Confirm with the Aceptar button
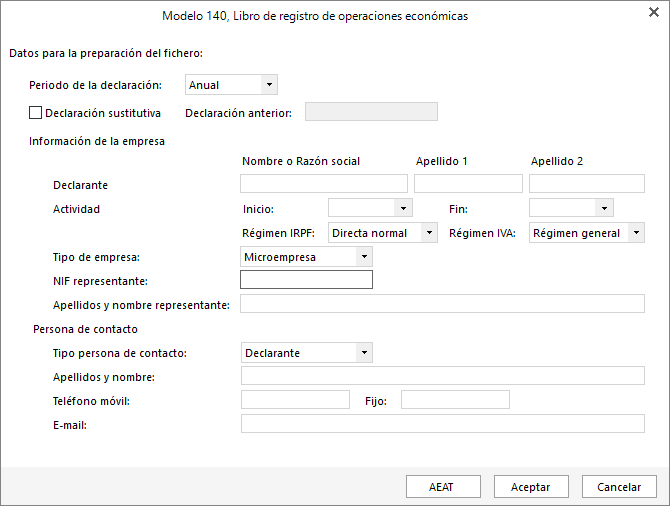Screen dimensions: 670x506 pyautogui.click(x=531, y=487)
